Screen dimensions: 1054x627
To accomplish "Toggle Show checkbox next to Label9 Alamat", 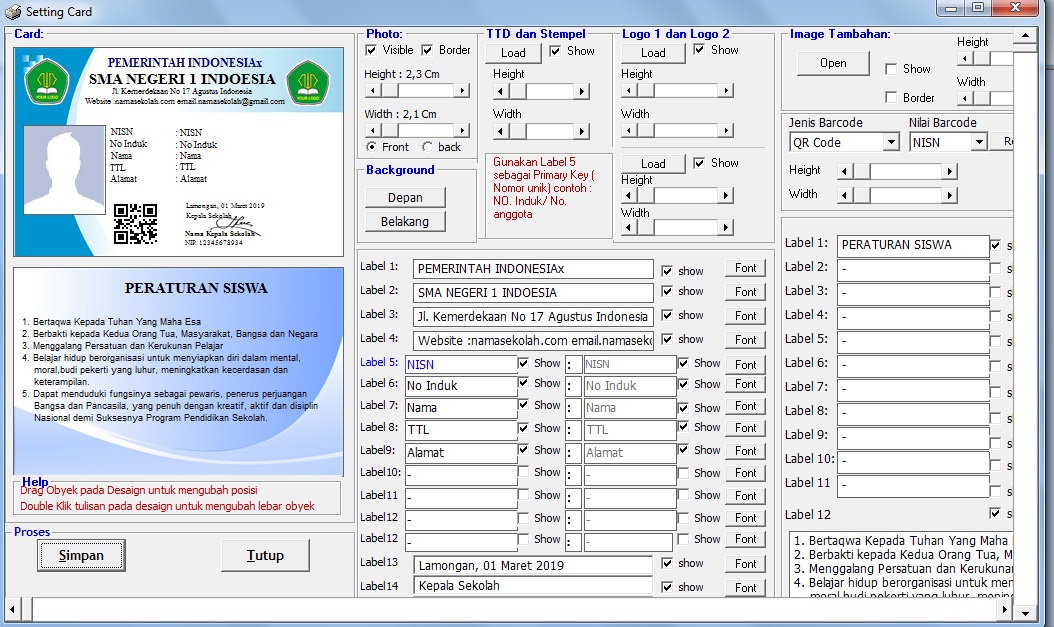I will tap(523, 450).
